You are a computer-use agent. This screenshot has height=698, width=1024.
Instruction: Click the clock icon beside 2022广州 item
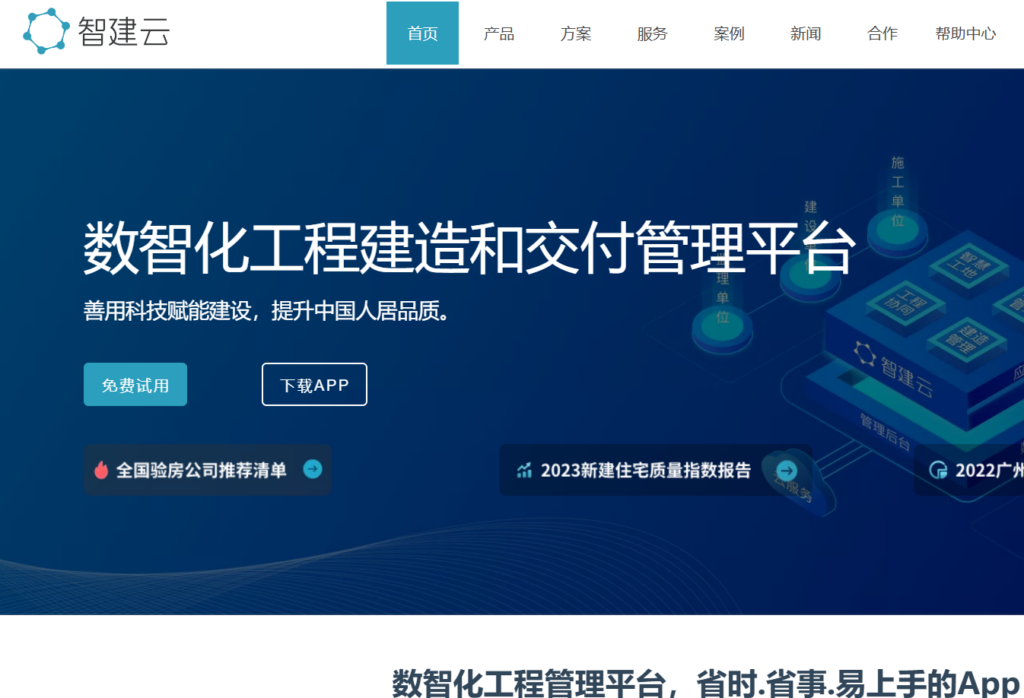point(937,470)
